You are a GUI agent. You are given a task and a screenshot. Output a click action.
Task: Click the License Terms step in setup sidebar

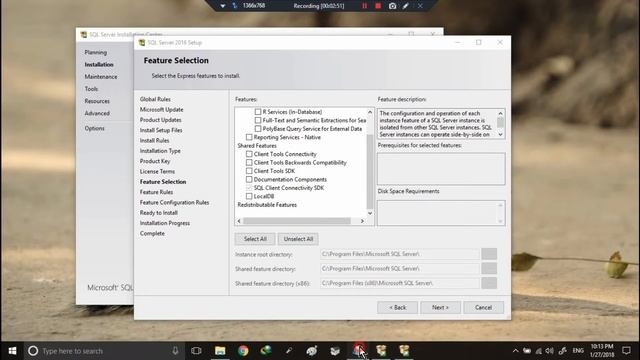coord(157,172)
